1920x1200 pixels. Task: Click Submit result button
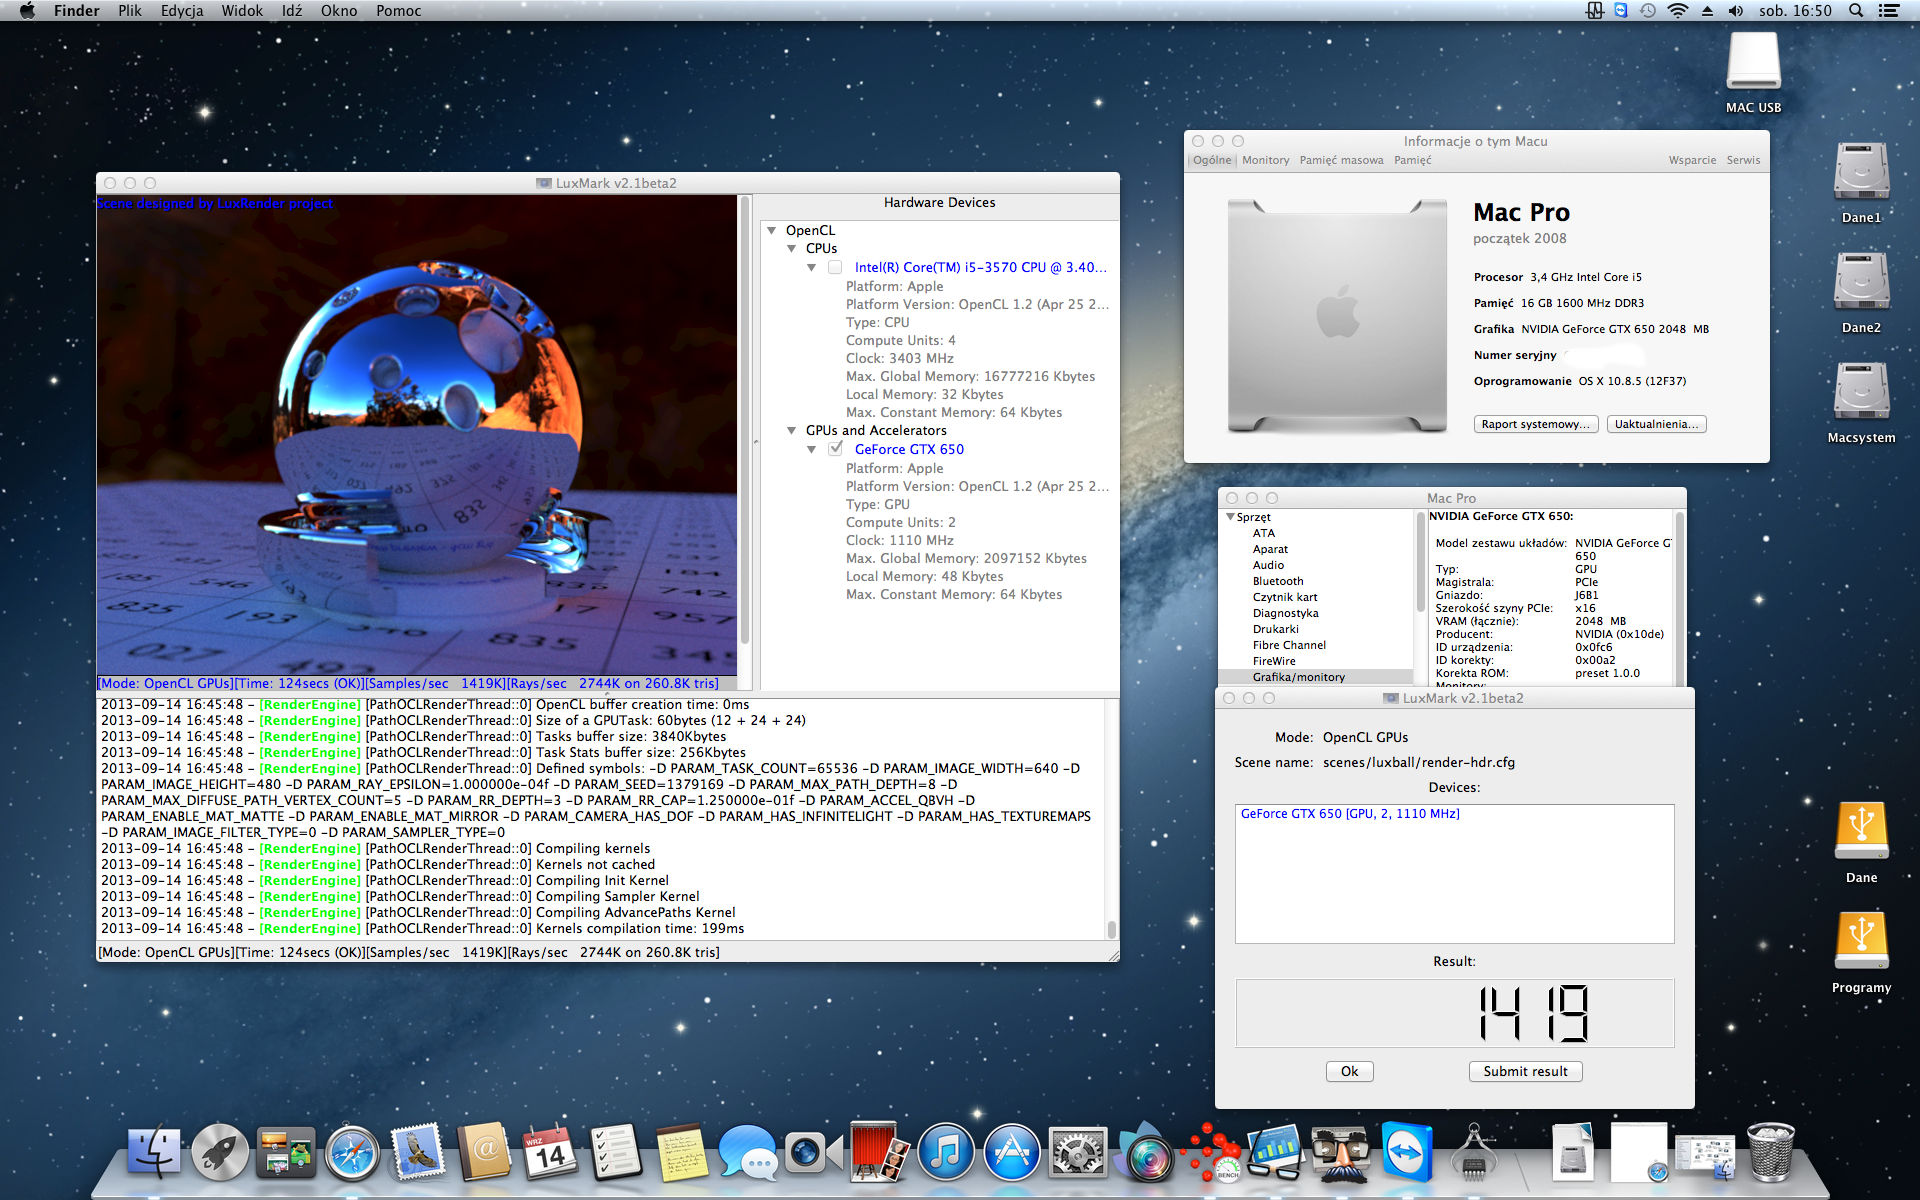tap(1525, 1071)
